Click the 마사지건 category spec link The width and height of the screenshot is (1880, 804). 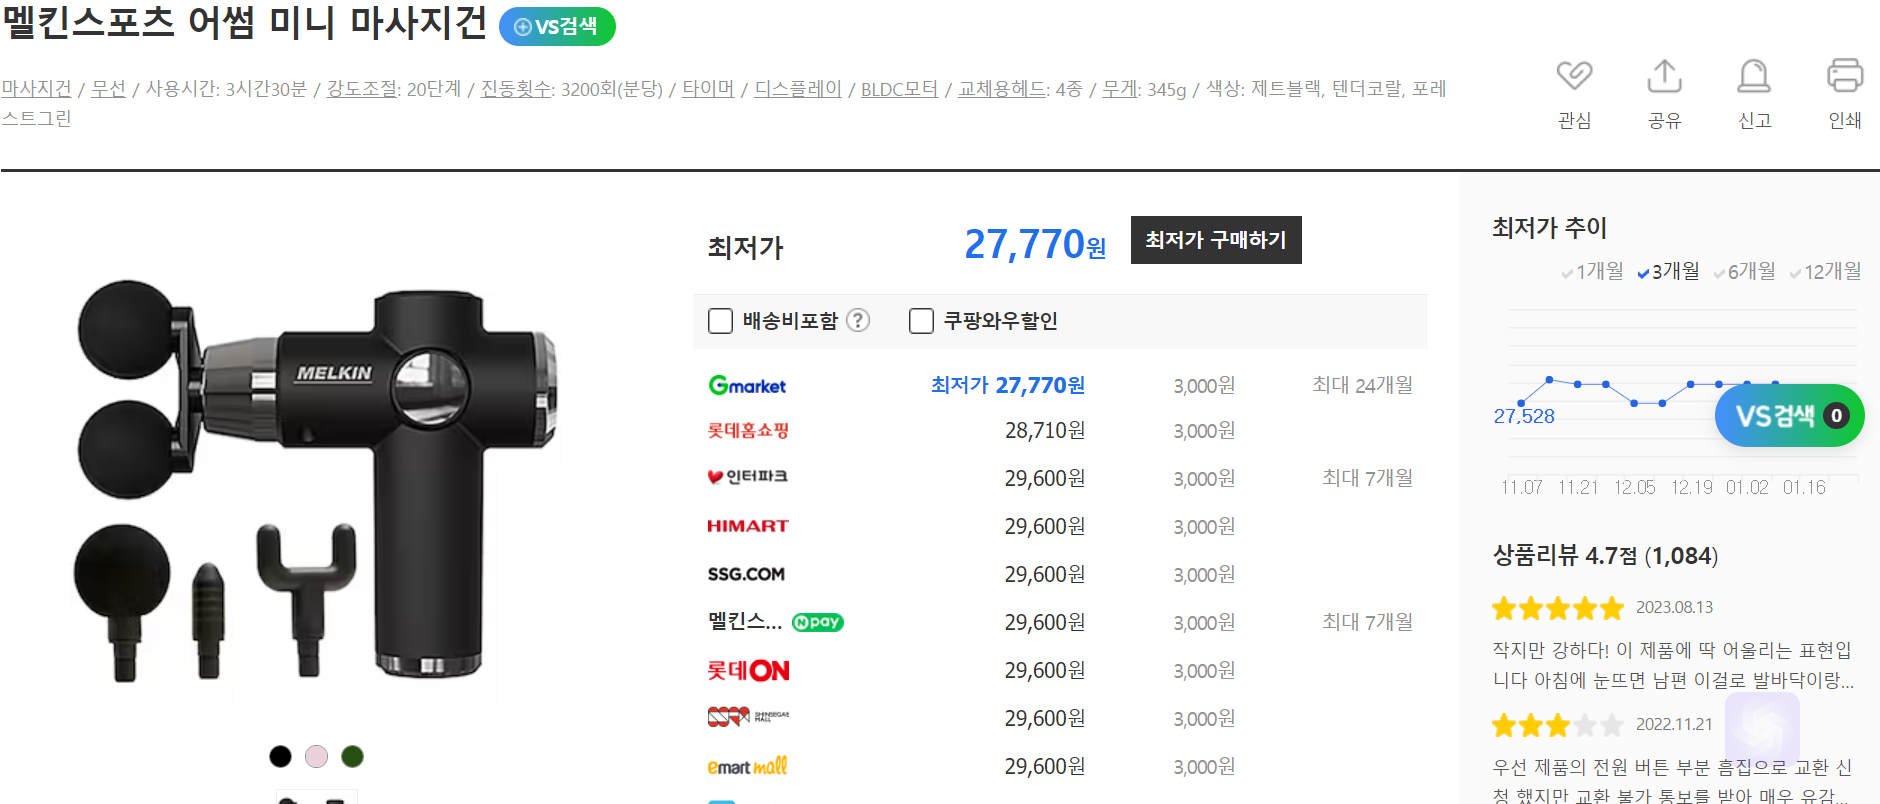[x=37, y=89]
